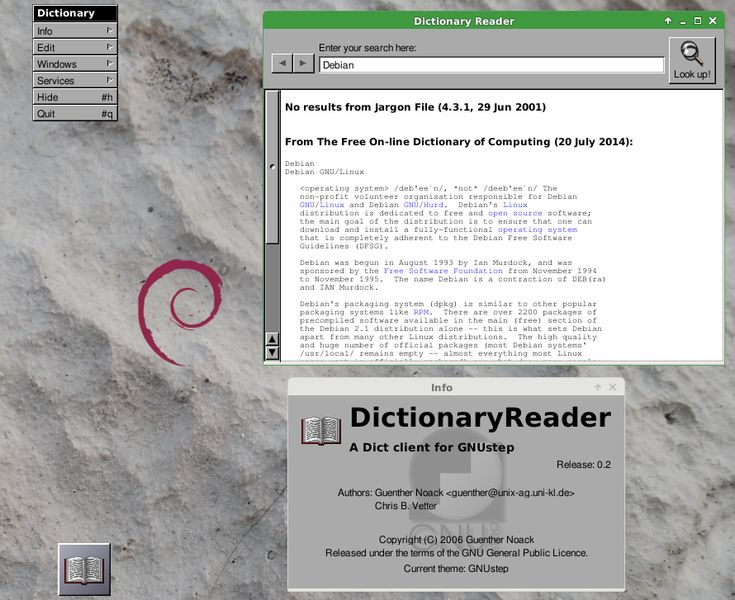Screen dimensions: 735x600
Task: Select Hide from the Dictionary menu
Action: coord(75,97)
